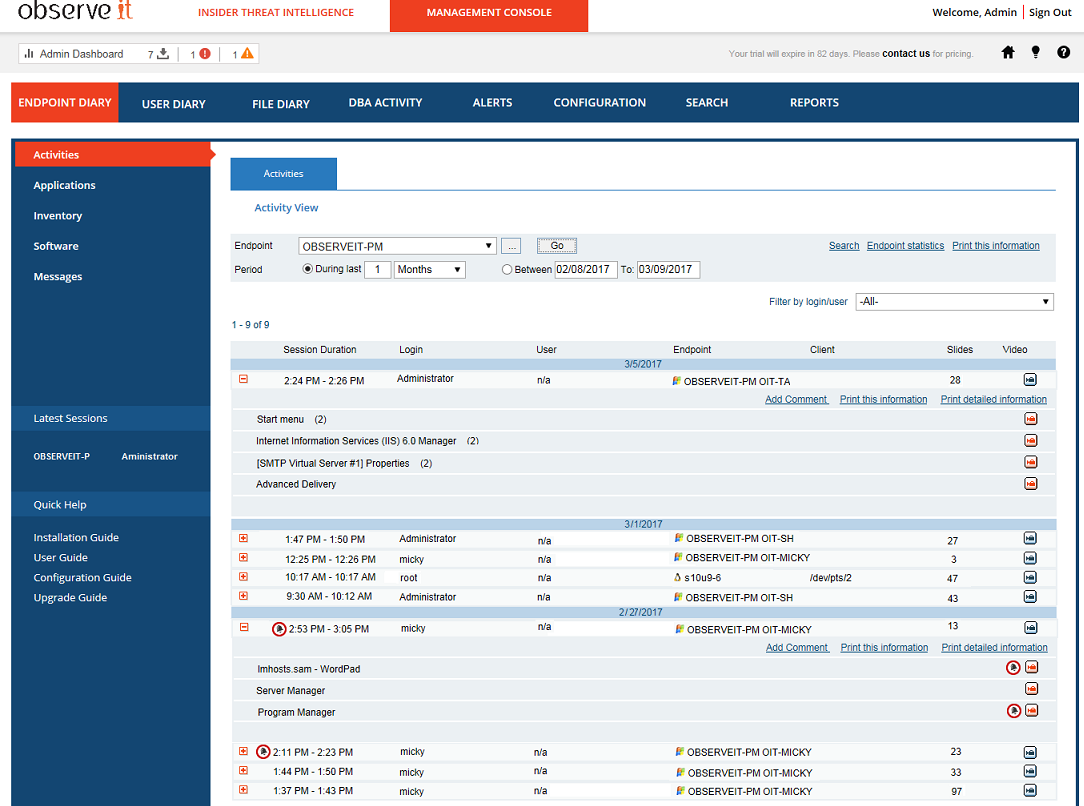Click the Endpoint statistics link
This screenshot has width=1084, height=806.
905,246
